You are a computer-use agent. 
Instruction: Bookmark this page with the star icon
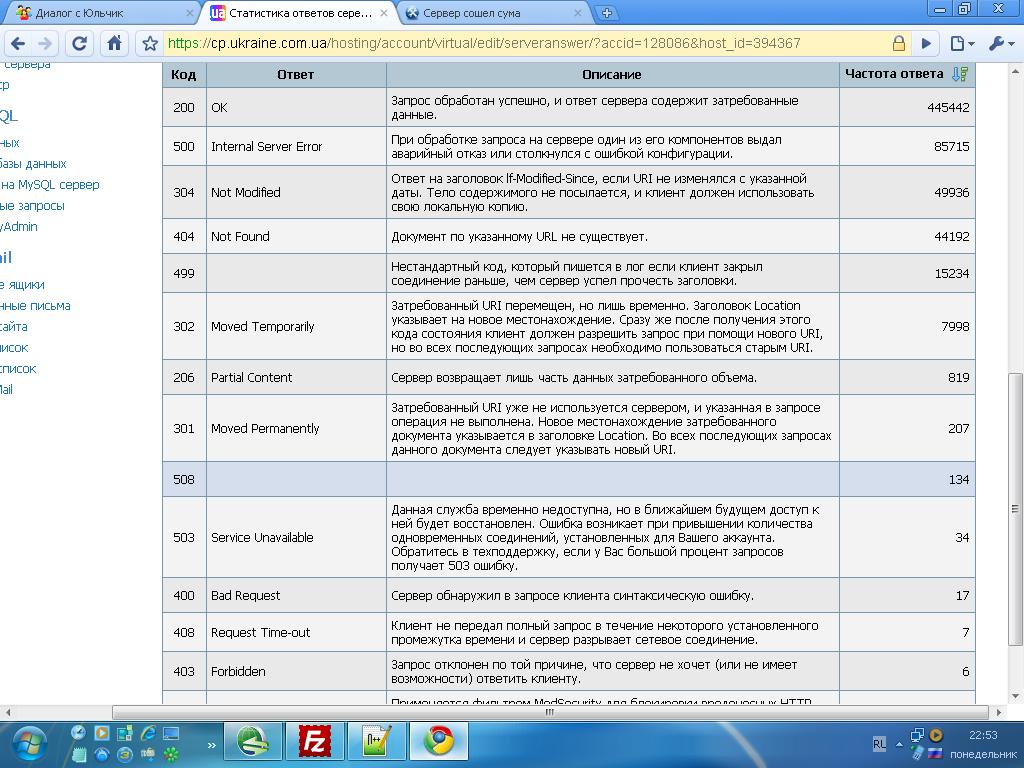click(150, 44)
